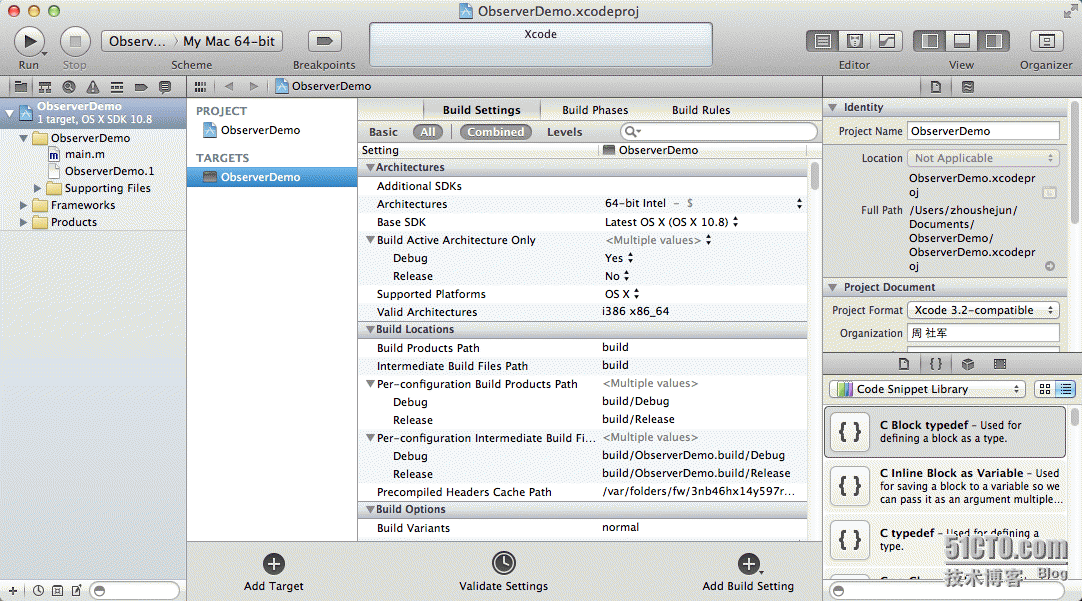The image size is (1082, 601).
Task: Expand the Products folder
Action: point(23,222)
